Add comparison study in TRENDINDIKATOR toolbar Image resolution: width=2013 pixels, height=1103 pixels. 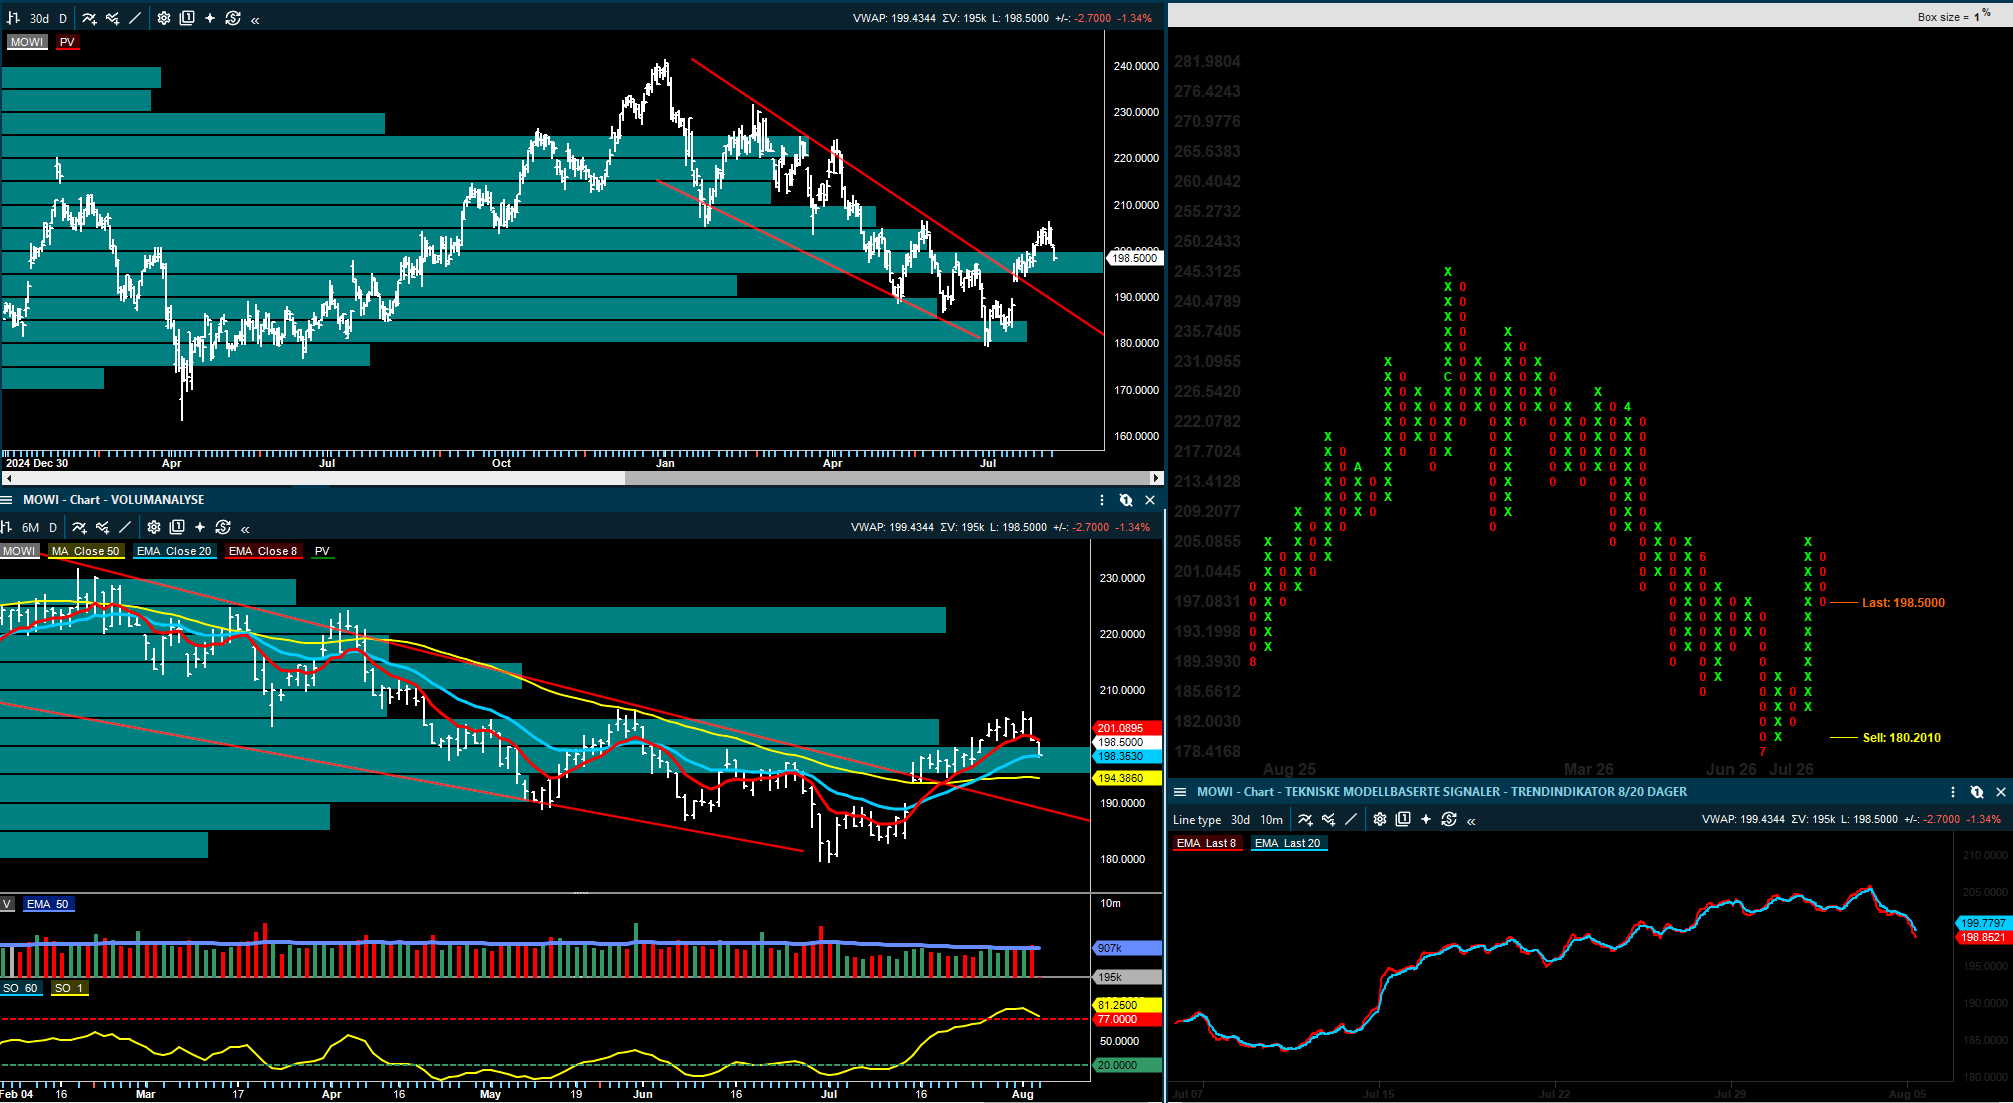coord(1328,819)
